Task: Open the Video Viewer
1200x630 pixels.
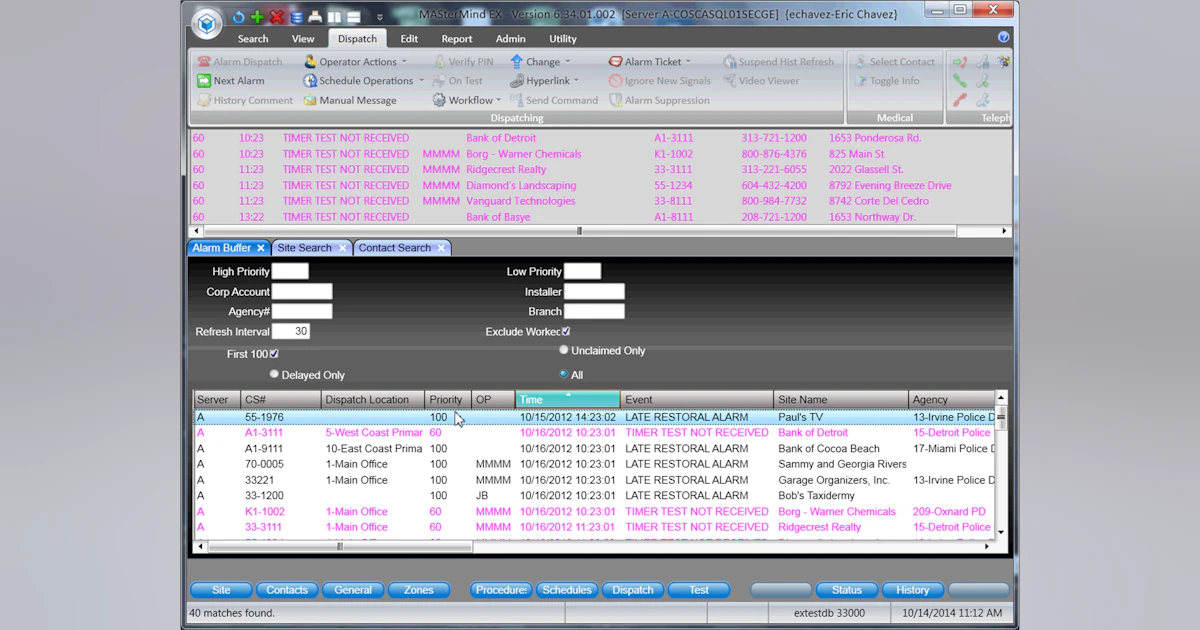Action: tap(766, 80)
